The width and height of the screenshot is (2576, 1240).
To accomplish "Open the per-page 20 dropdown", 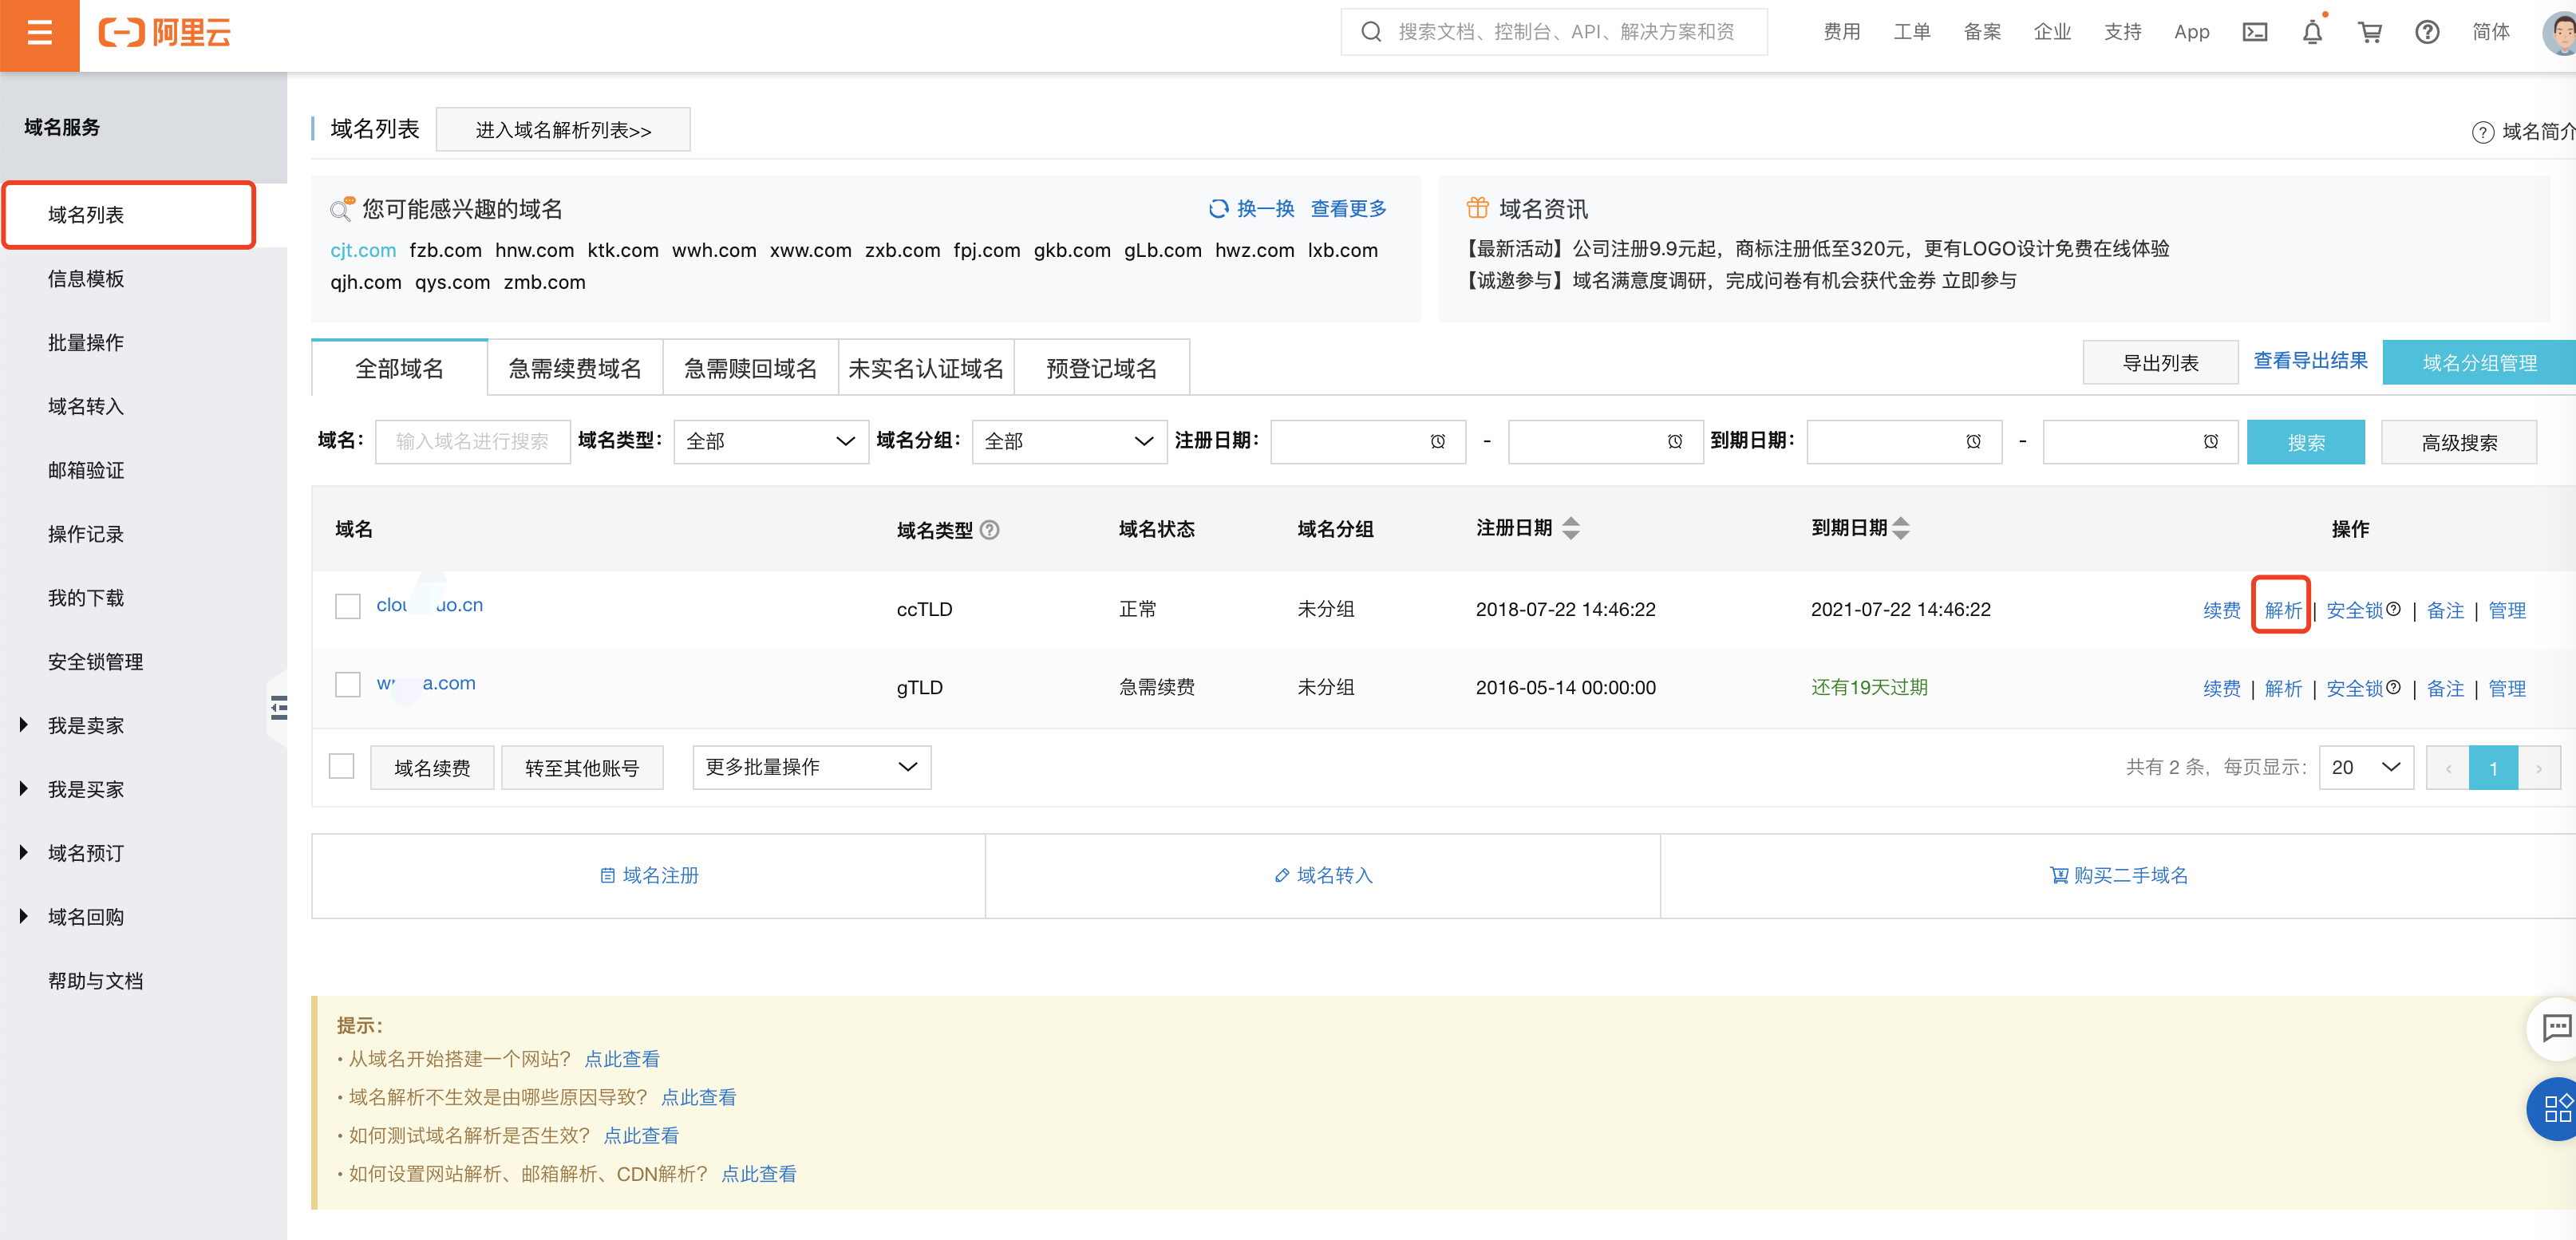I will click(2365, 767).
